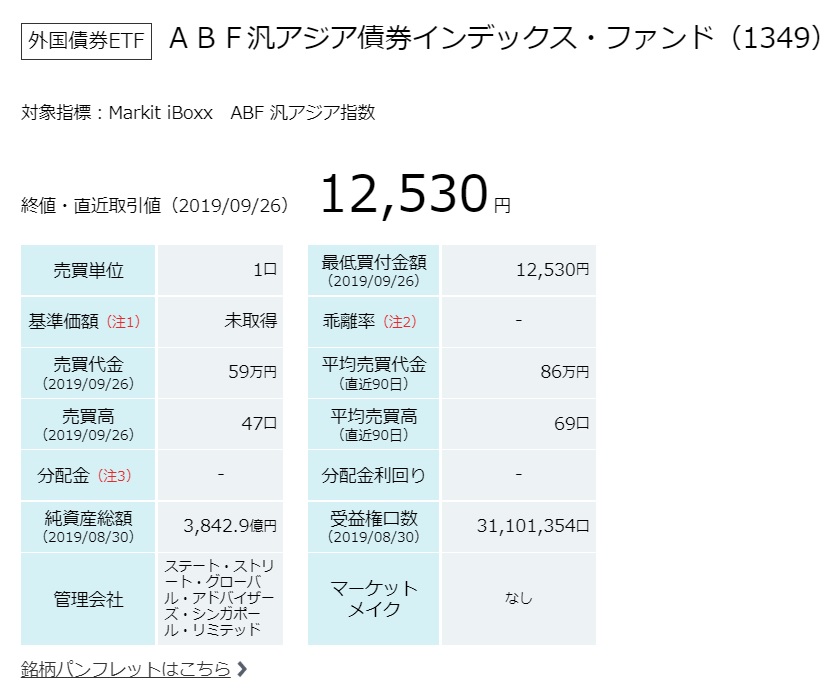This screenshot has height=690, width=833.
Task: Click the 外国債券ETF category badge
Action: (86, 41)
